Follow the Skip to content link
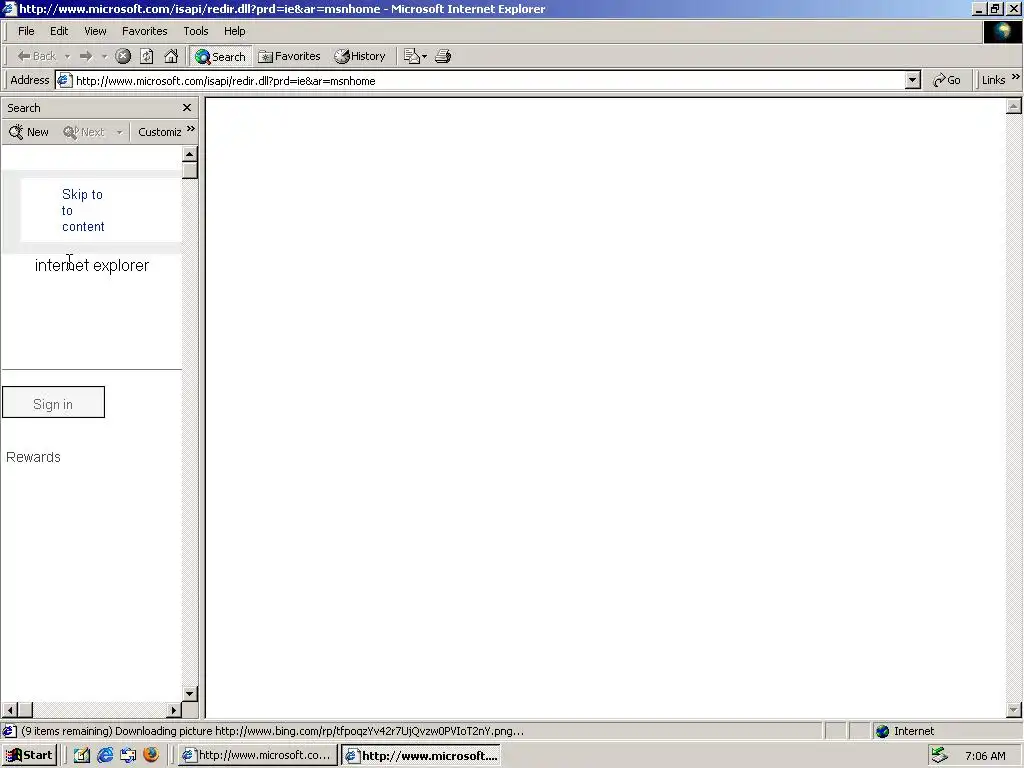The width and height of the screenshot is (1024, 768). 83,210
